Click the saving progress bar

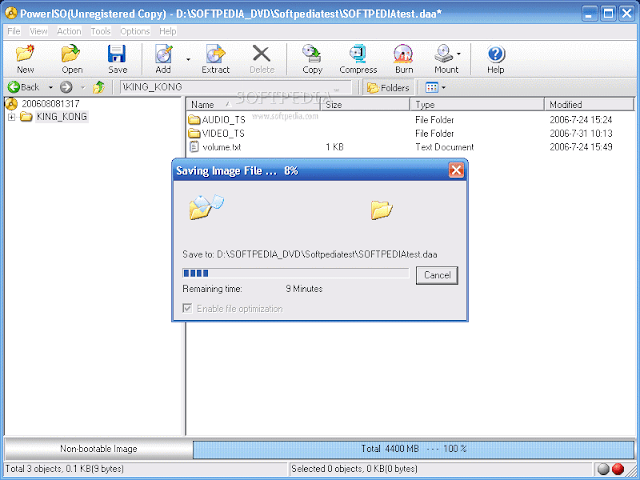(x=296, y=273)
